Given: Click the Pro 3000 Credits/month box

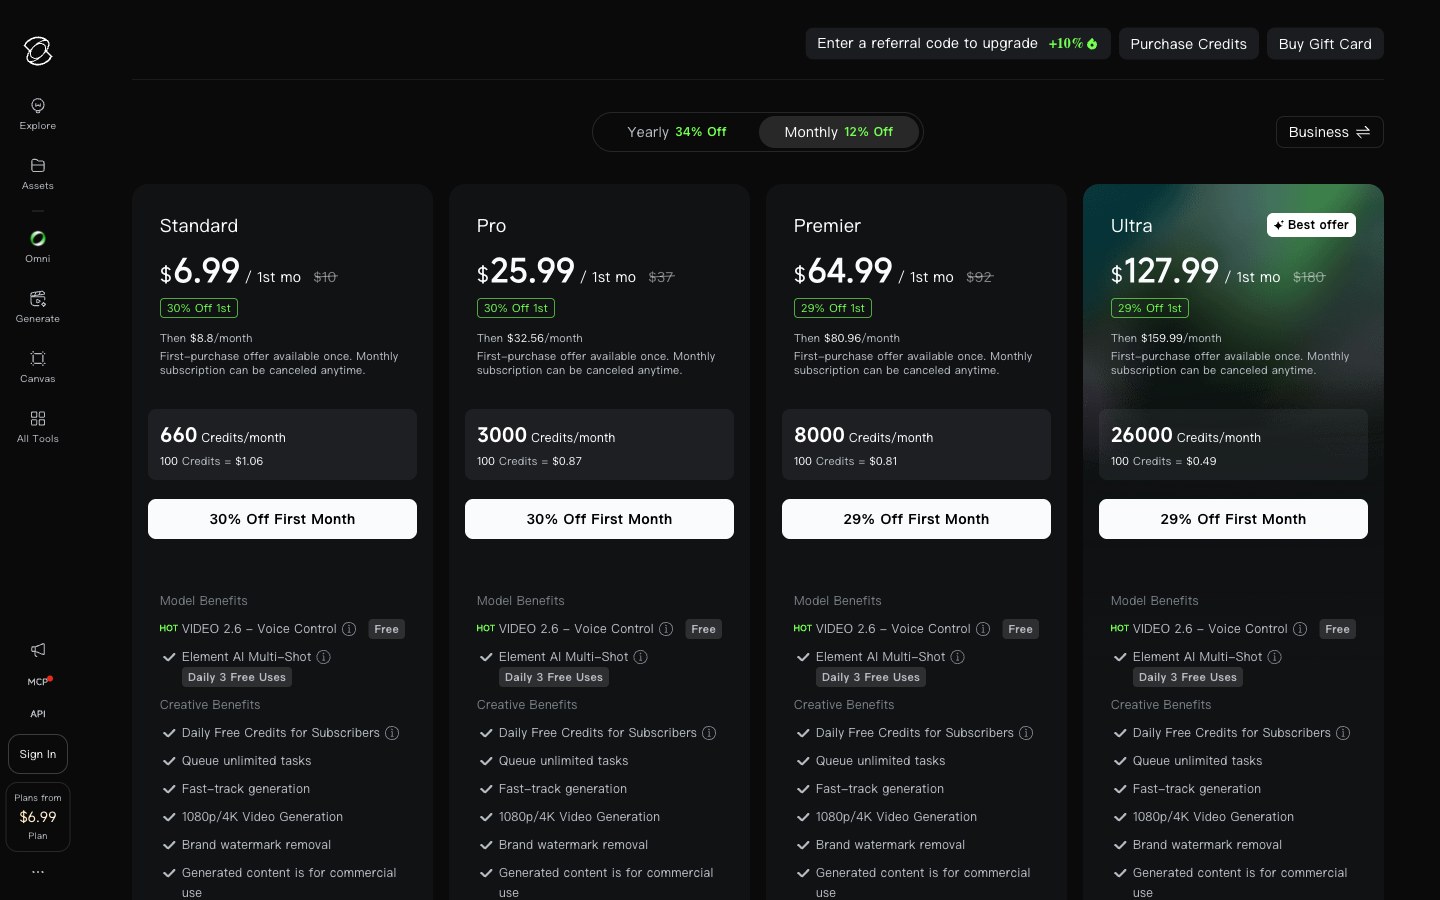Looking at the screenshot, I should 599,444.
